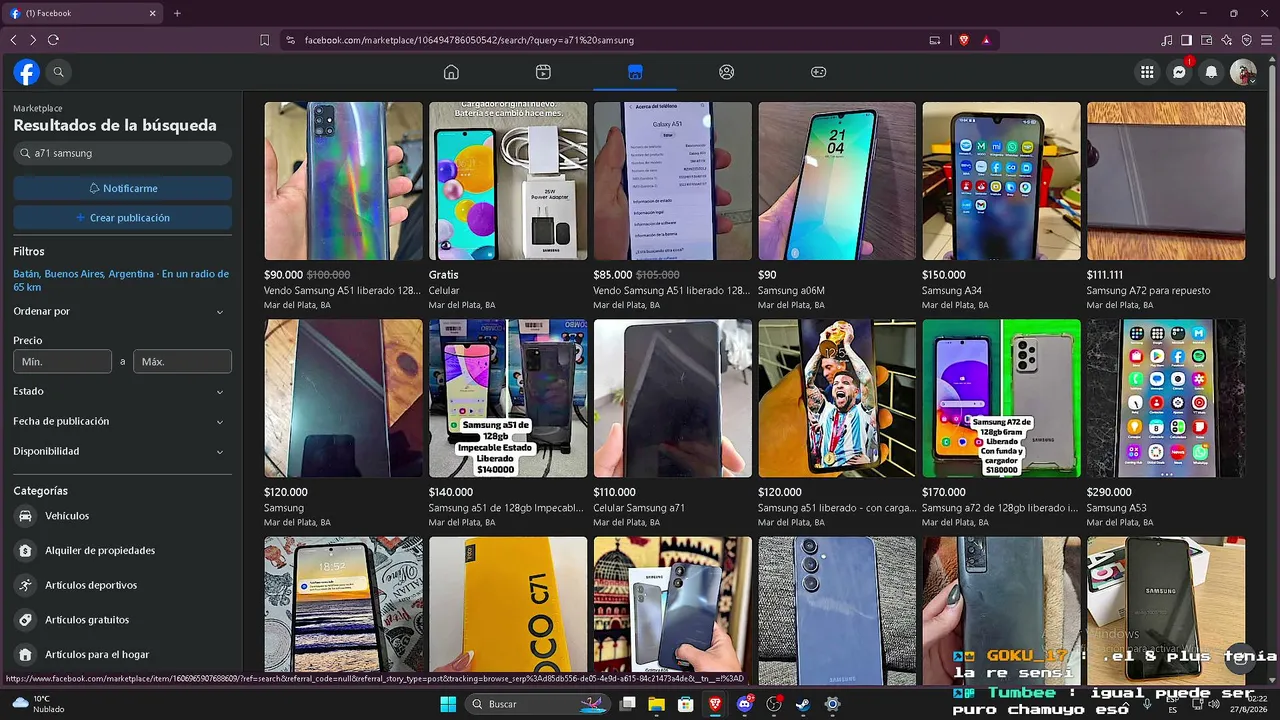
Task: Click the Crear publicación button
Action: point(122,217)
